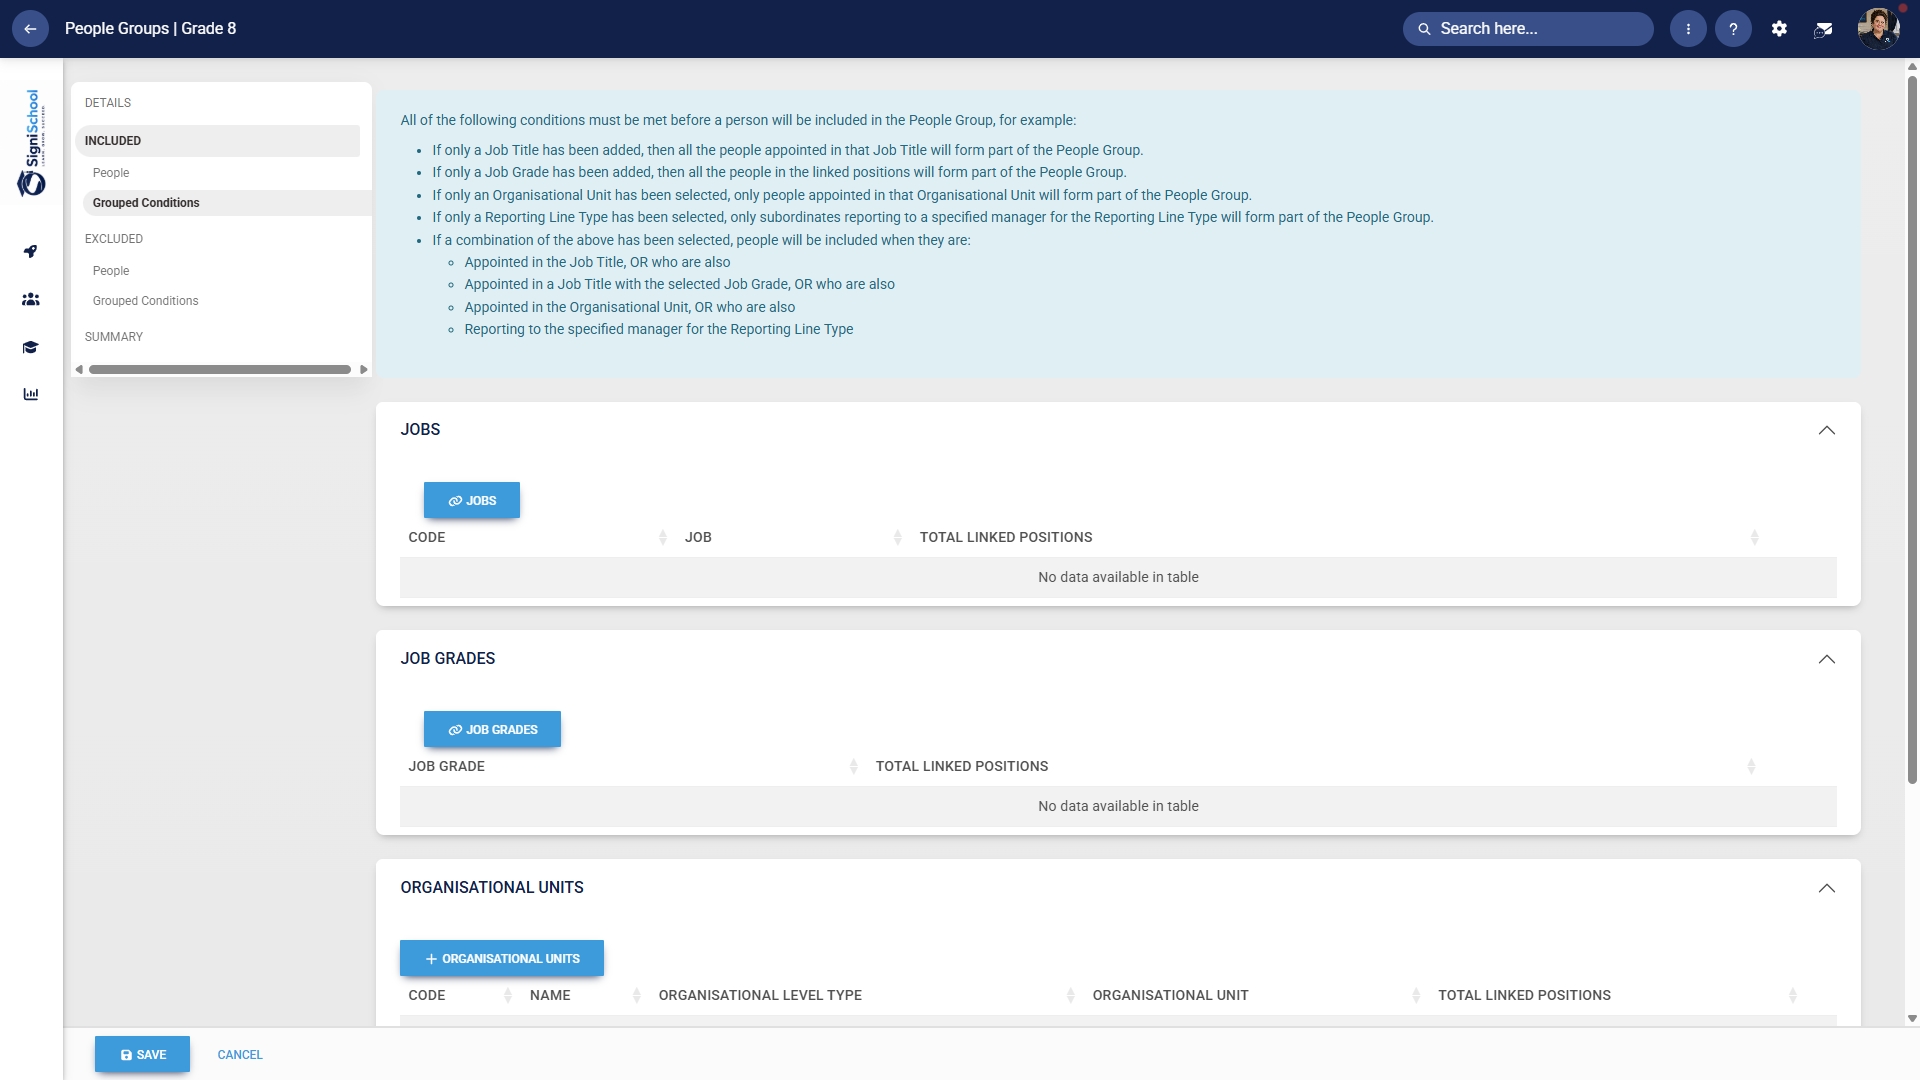Collapse the JOB GRADES section
The height and width of the screenshot is (1080, 1920).
coord(1826,659)
